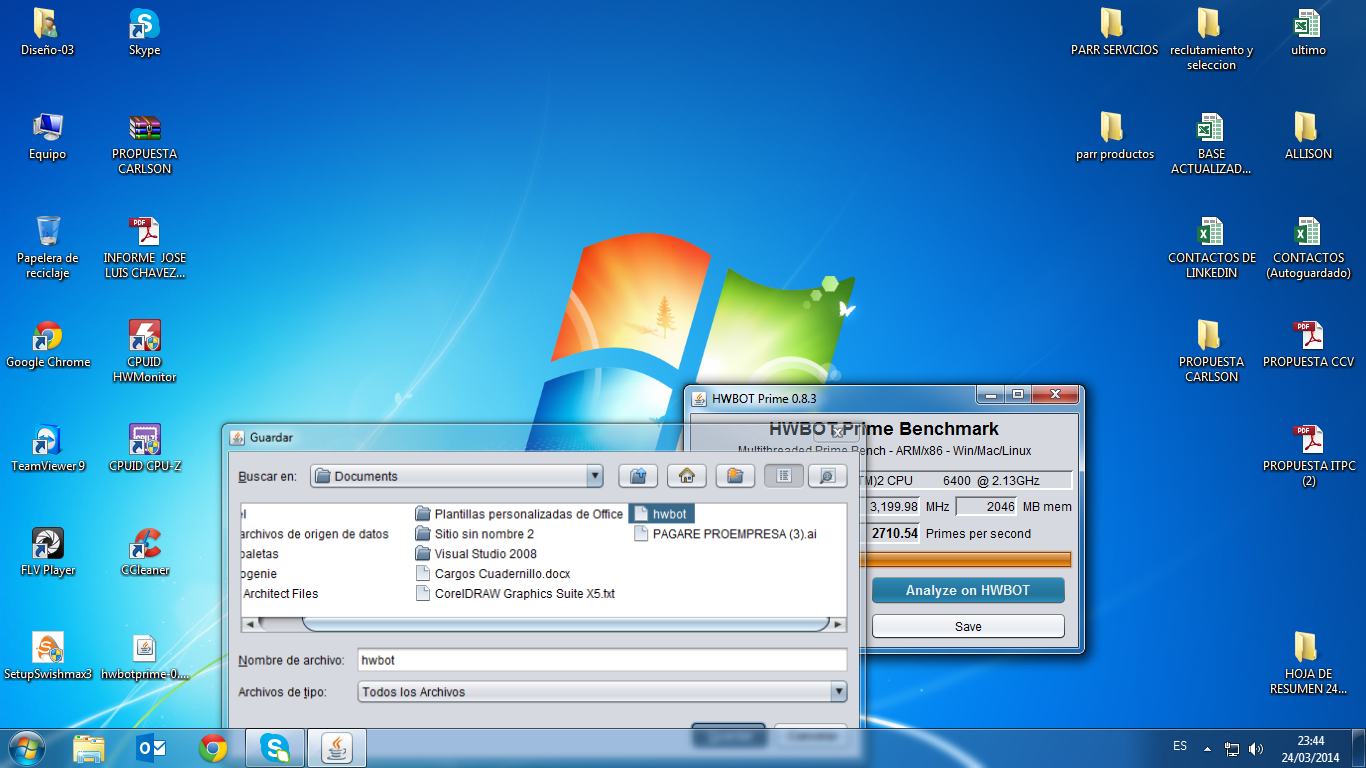This screenshot has width=1366, height=768.
Task: Open 'INFORME JOSE LUIS CHAVEZ' PDF icon
Action: pyautogui.click(x=144, y=247)
